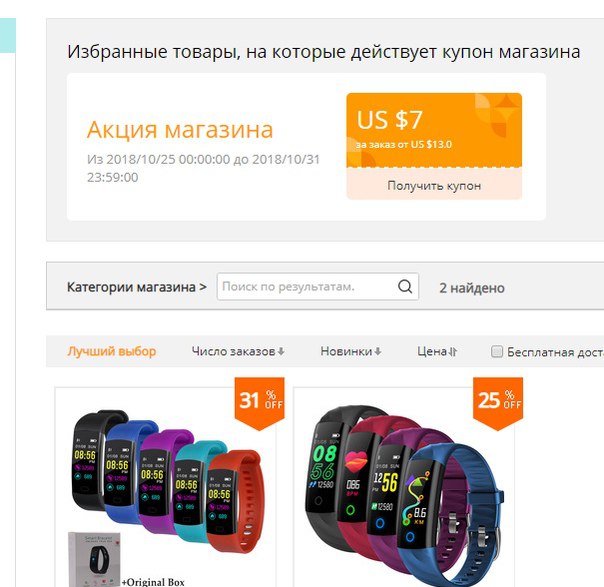
Task: Click the Новинки sort arrow icon
Action: [378, 351]
